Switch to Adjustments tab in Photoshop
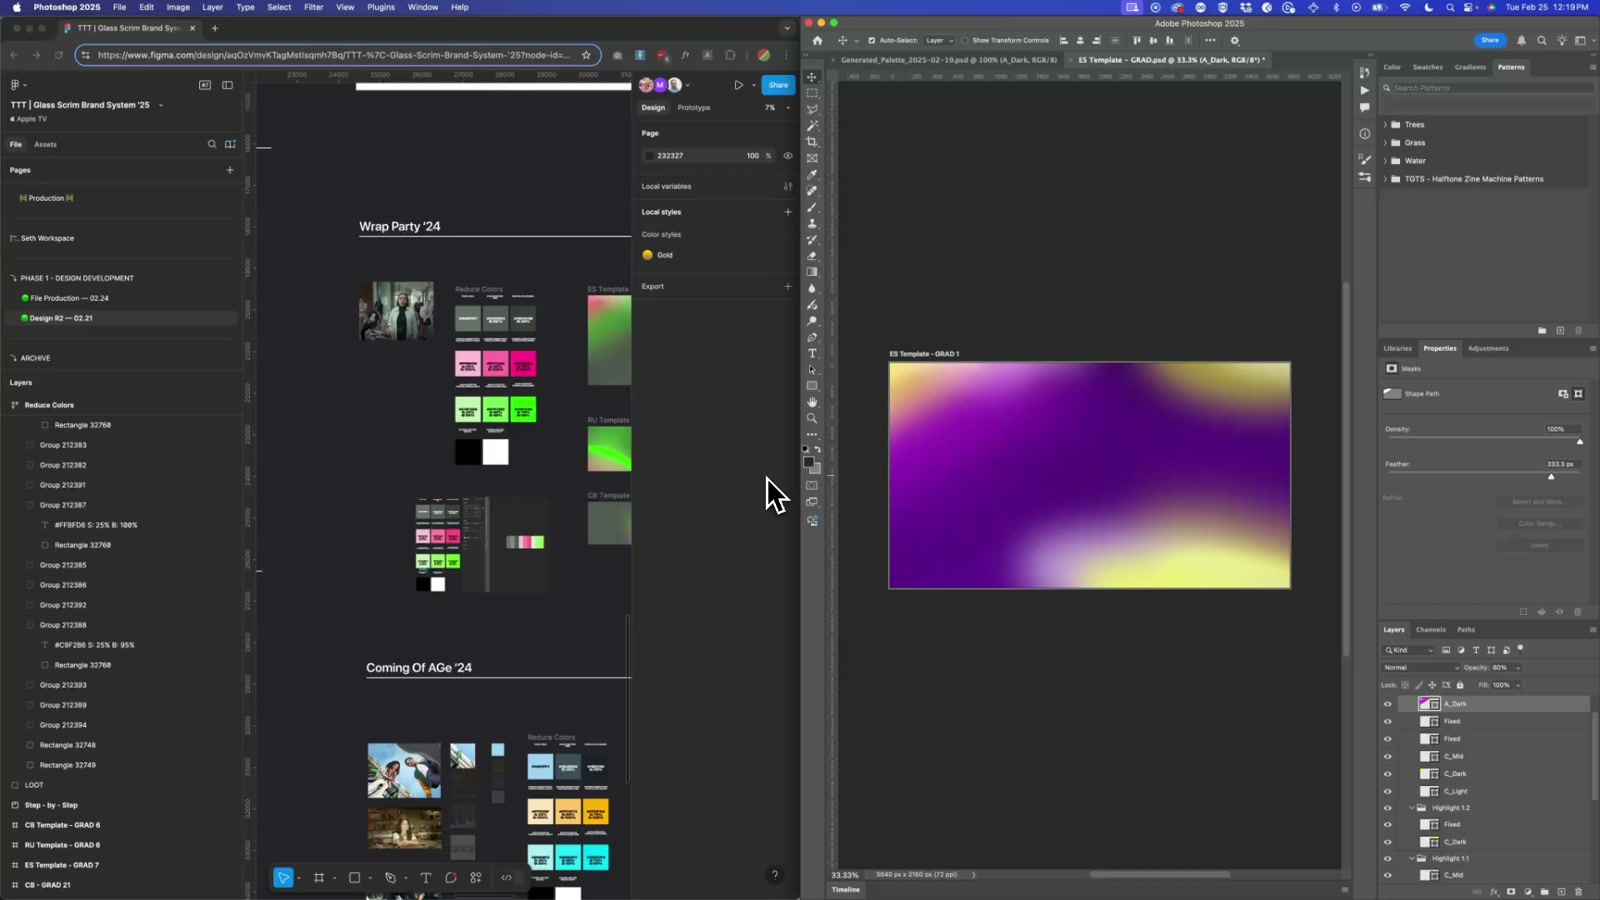1600x900 pixels. coord(1488,348)
